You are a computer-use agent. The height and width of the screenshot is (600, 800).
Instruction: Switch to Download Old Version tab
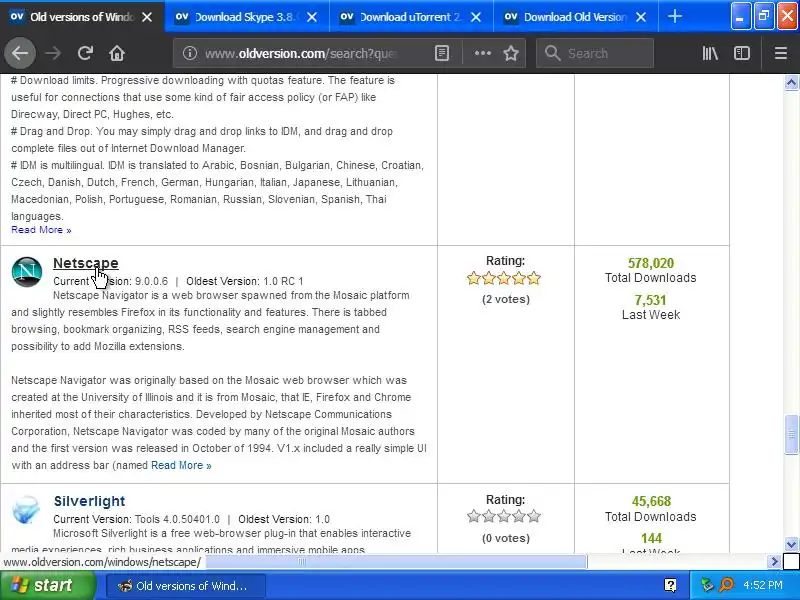pyautogui.click(x=576, y=17)
